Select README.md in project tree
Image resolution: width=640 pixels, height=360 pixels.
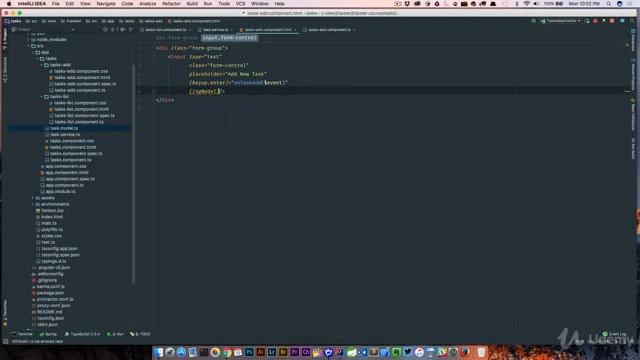coord(49,312)
